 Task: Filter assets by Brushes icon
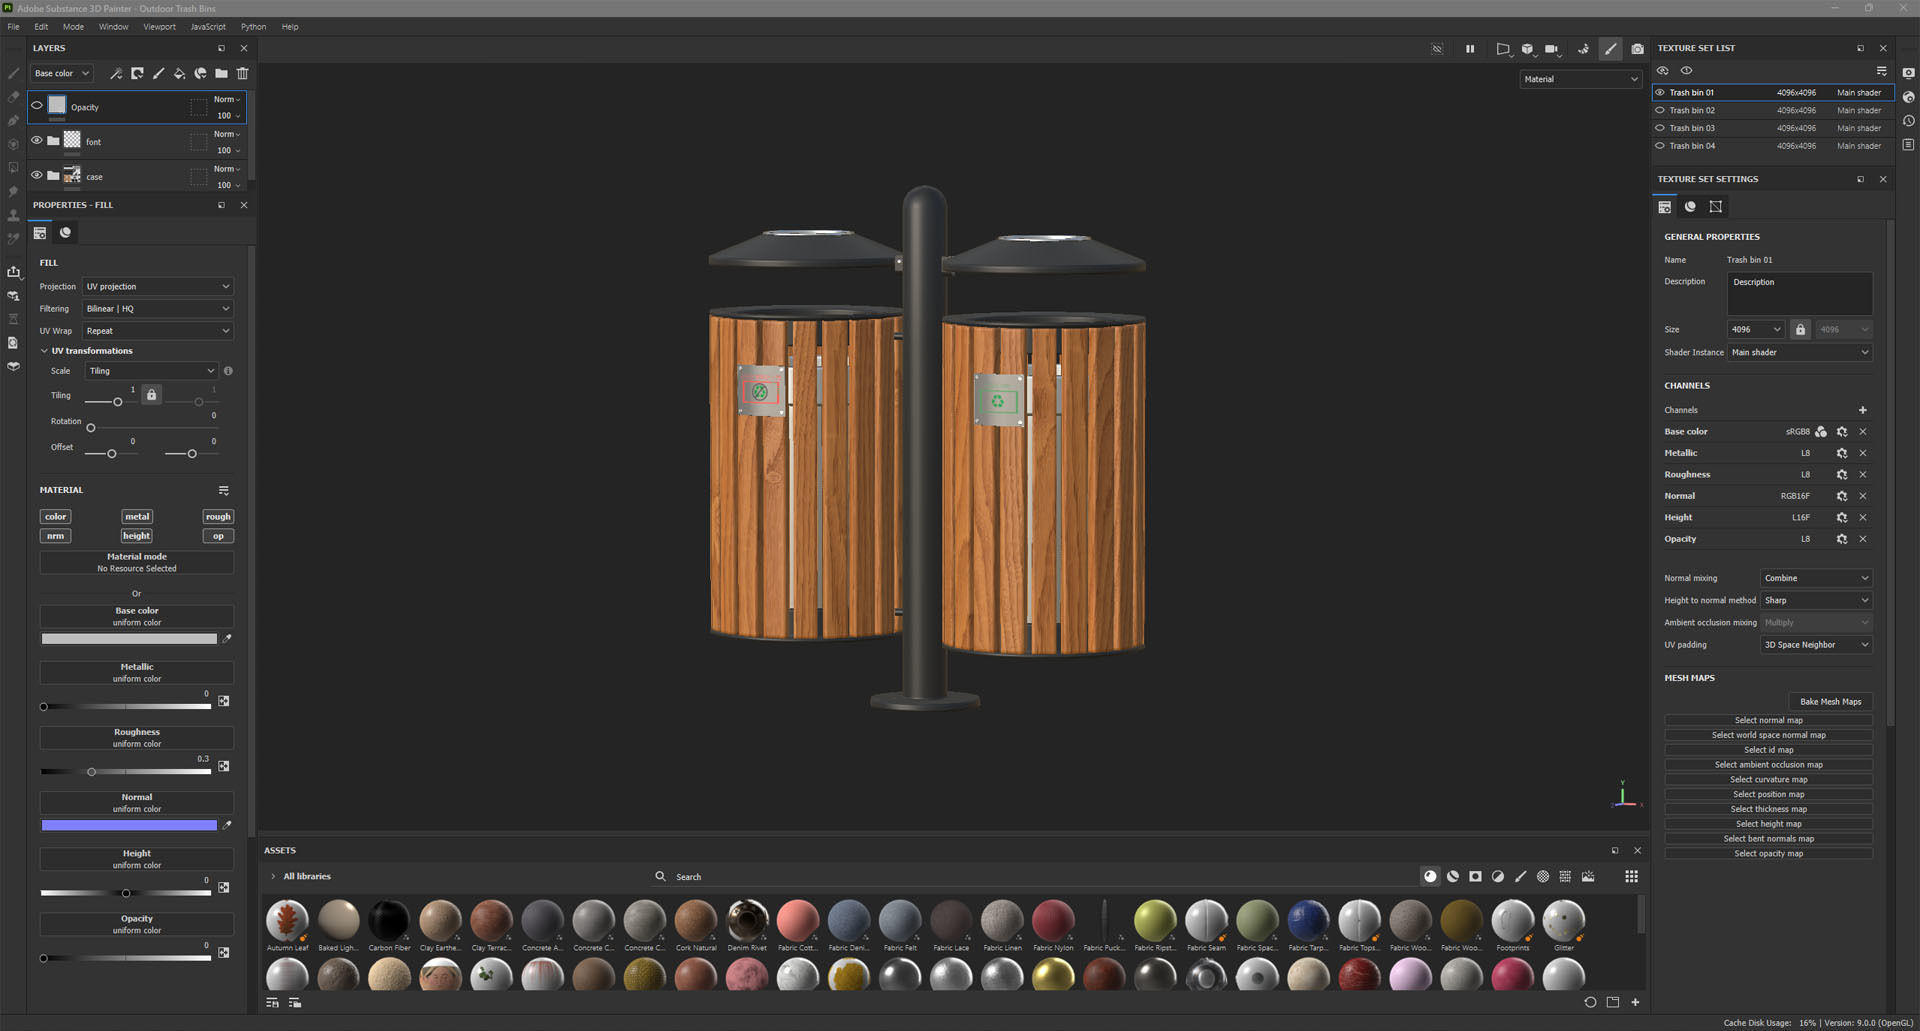point(1520,876)
